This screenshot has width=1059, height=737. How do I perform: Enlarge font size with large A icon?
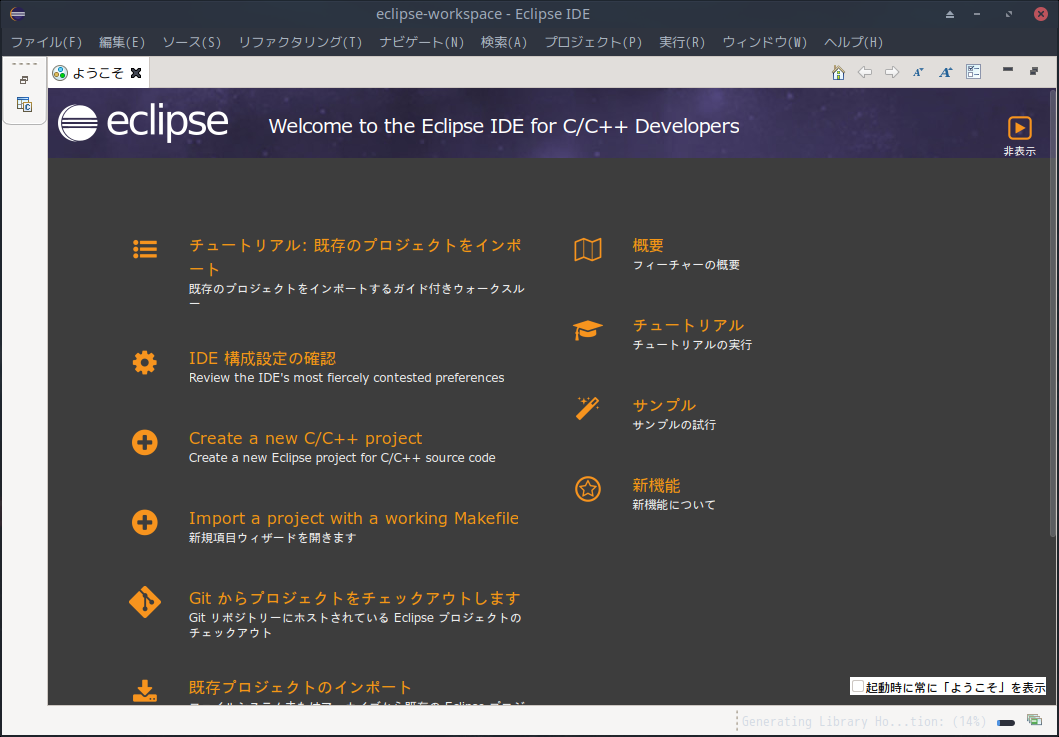click(x=946, y=72)
